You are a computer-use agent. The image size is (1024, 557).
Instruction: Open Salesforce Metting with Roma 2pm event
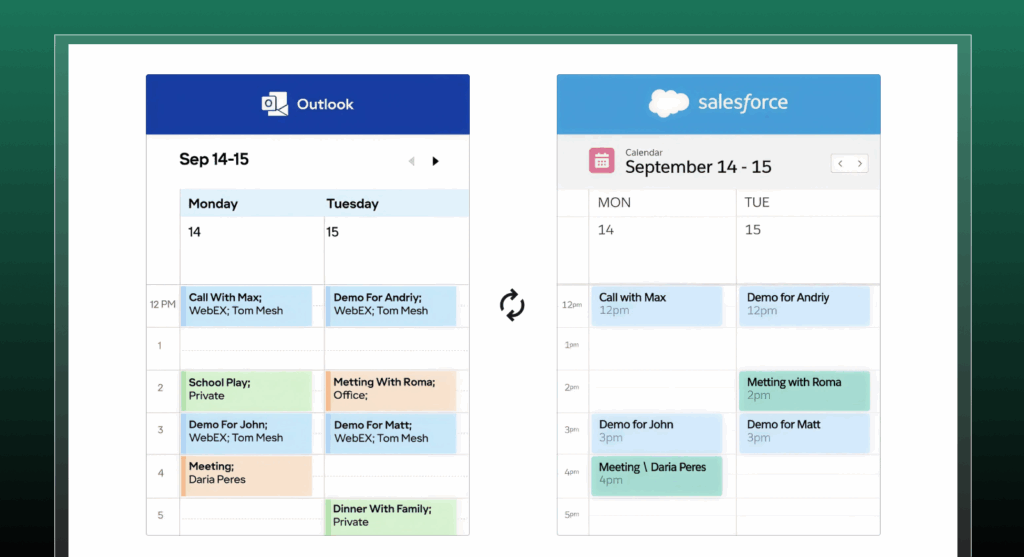[805, 389]
